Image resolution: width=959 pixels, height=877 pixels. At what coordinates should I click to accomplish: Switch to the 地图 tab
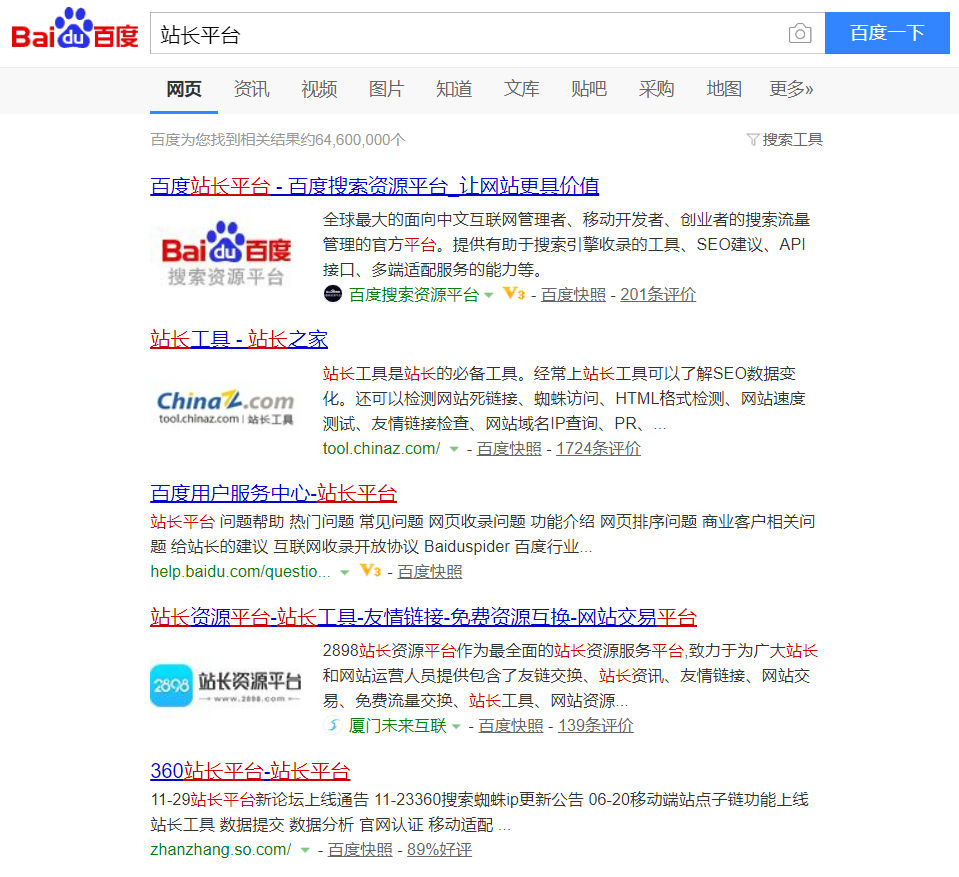pos(724,89)
